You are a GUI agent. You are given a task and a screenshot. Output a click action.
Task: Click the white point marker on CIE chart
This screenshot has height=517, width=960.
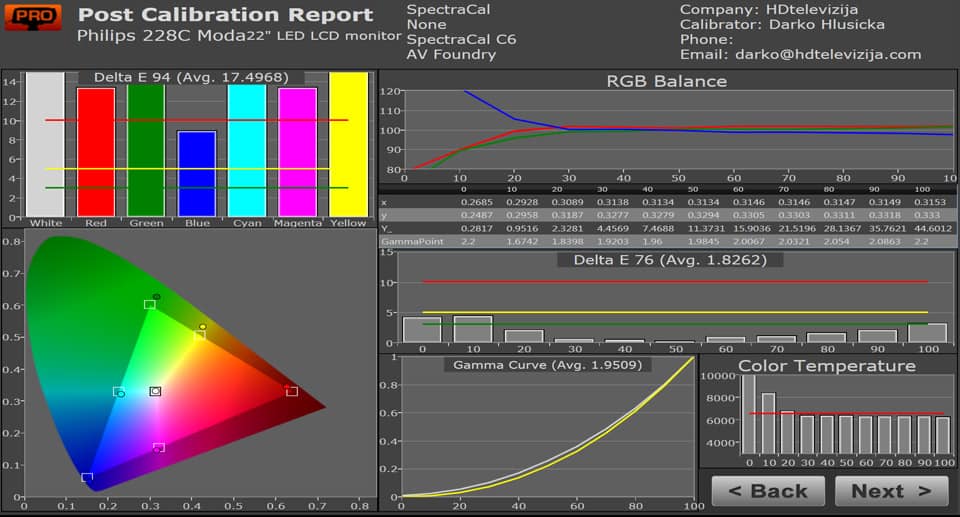pos(156,391)
